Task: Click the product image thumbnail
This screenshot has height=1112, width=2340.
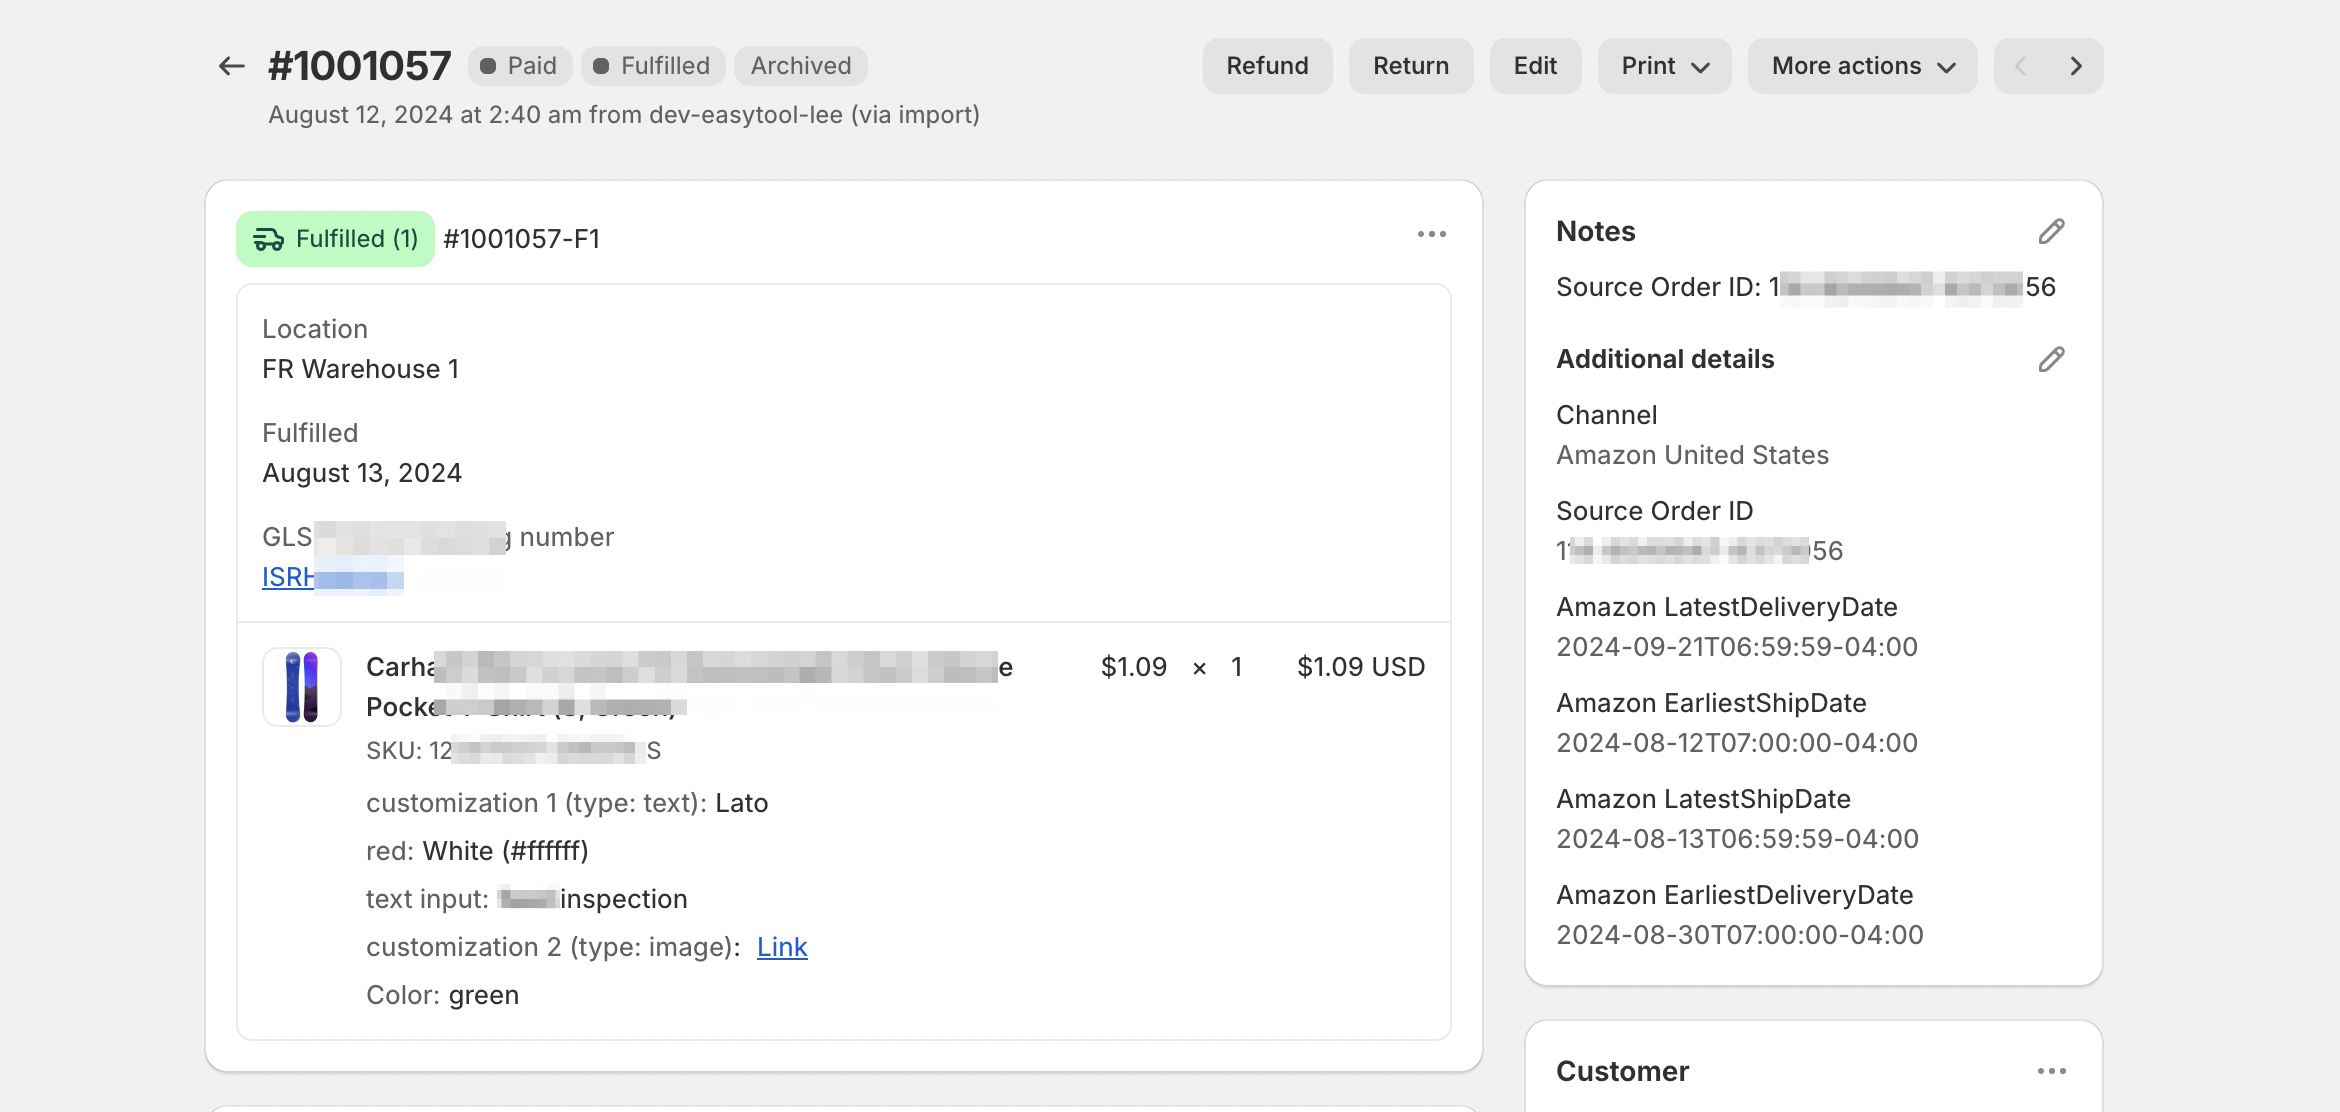Action: [x=301, y=686]
